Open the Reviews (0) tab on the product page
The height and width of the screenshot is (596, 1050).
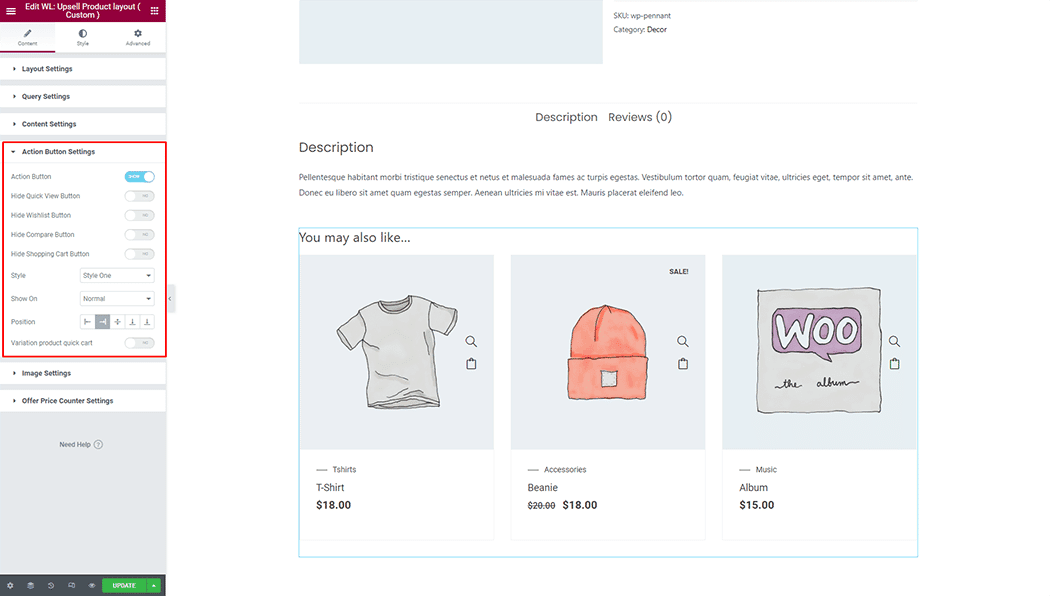point(640,117)
